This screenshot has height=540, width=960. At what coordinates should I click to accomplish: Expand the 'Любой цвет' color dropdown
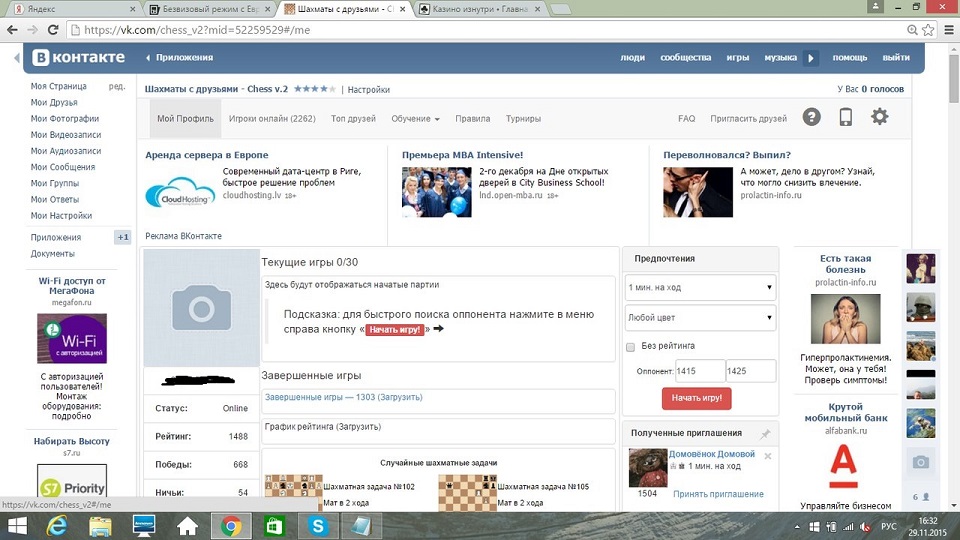(700, 318)
